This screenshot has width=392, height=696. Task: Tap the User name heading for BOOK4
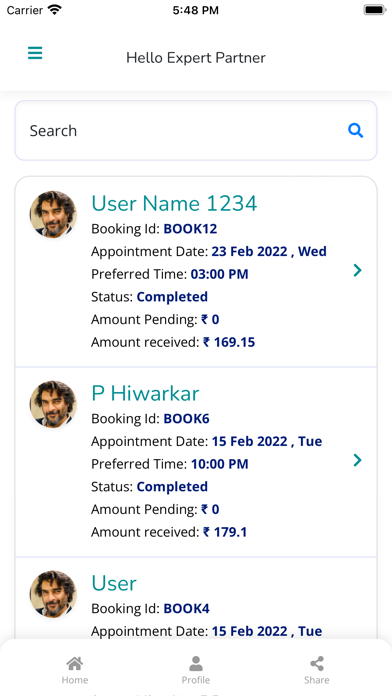click(x=114, y=583)
